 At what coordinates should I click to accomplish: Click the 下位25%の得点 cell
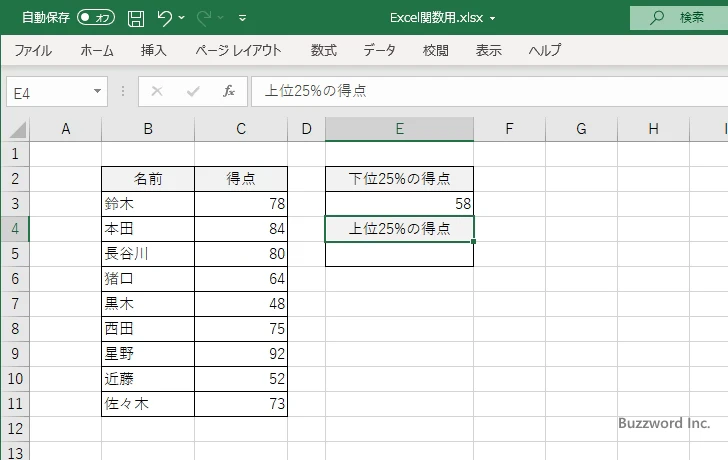pos(399,179)
